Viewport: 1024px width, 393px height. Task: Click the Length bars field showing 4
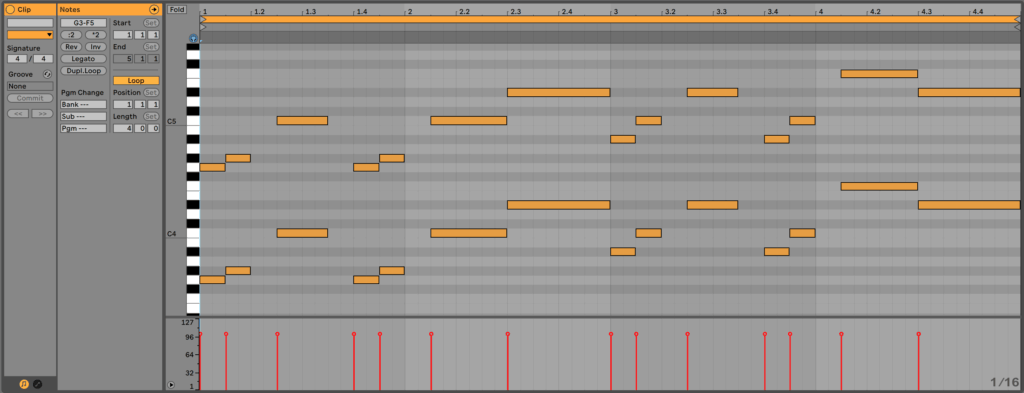[x=123, y=129]
